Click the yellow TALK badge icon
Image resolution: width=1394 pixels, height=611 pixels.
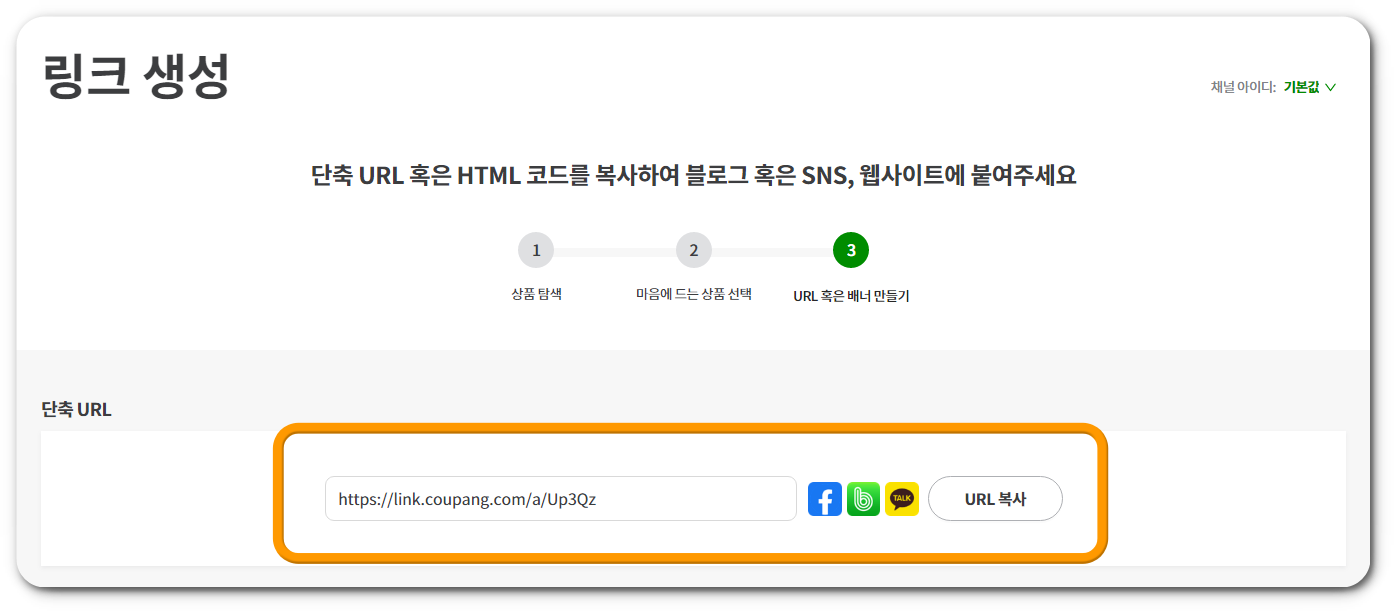coord(900,498)
